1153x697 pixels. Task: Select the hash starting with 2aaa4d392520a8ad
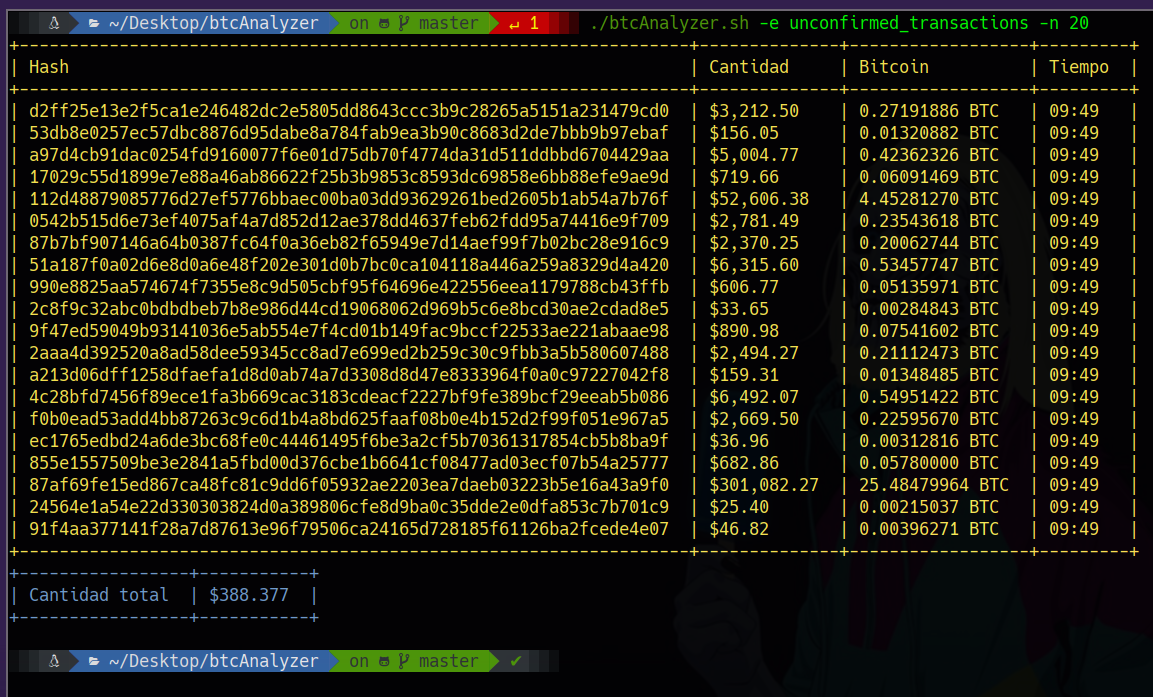pos(349,354)
